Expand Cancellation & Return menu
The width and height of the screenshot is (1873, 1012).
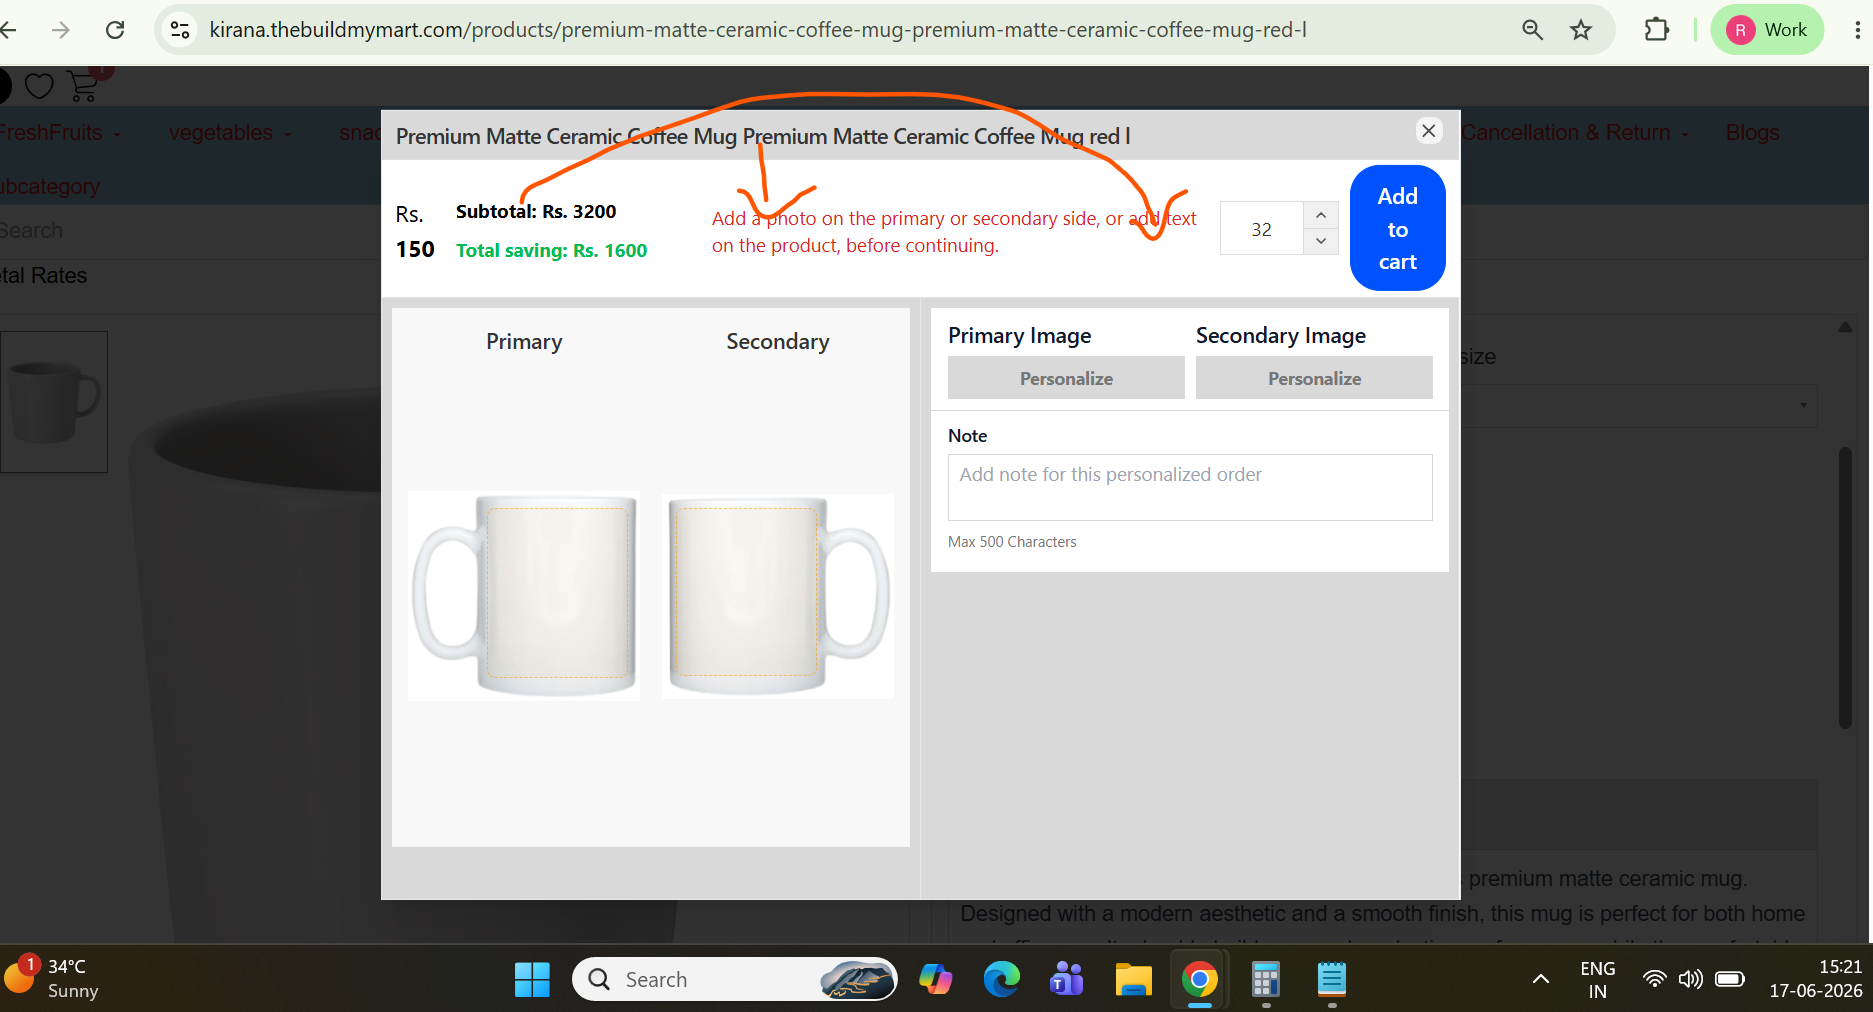pyautogui.click(x=1575, y=133)
